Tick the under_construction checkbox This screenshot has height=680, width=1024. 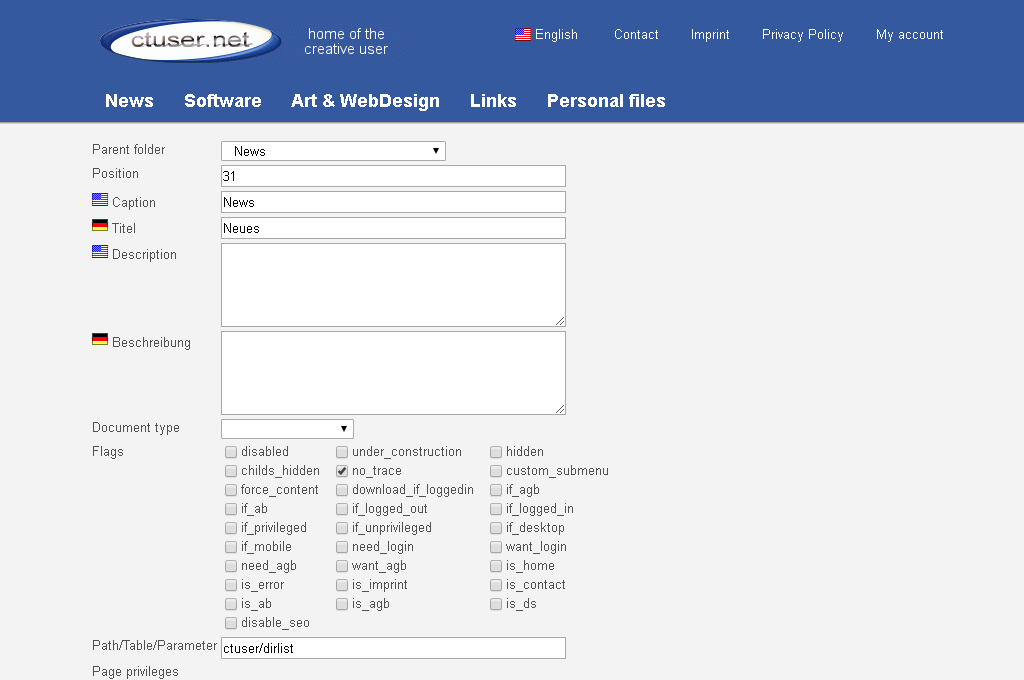point(342,452)
